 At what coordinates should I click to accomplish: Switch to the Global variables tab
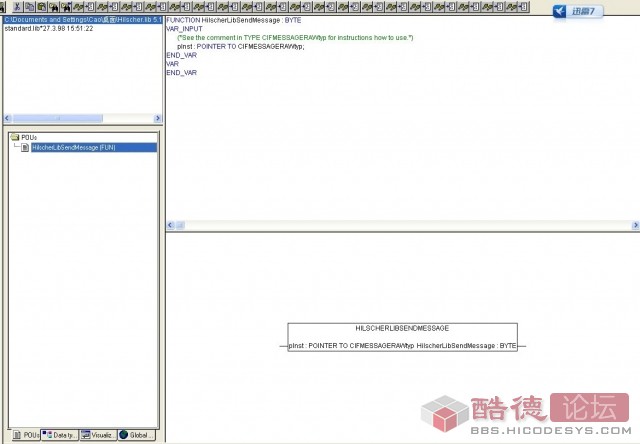[x=137, y=435]
